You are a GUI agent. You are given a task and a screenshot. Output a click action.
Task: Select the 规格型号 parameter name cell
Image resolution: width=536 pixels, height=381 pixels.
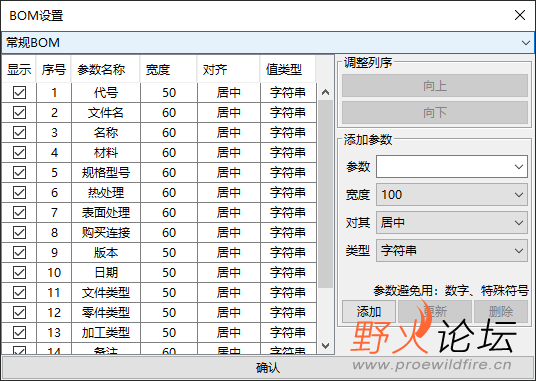click(x=106, y=173)
